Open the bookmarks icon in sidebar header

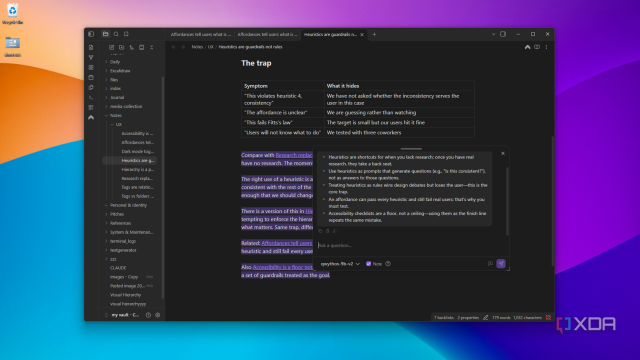tap(126, 34)
